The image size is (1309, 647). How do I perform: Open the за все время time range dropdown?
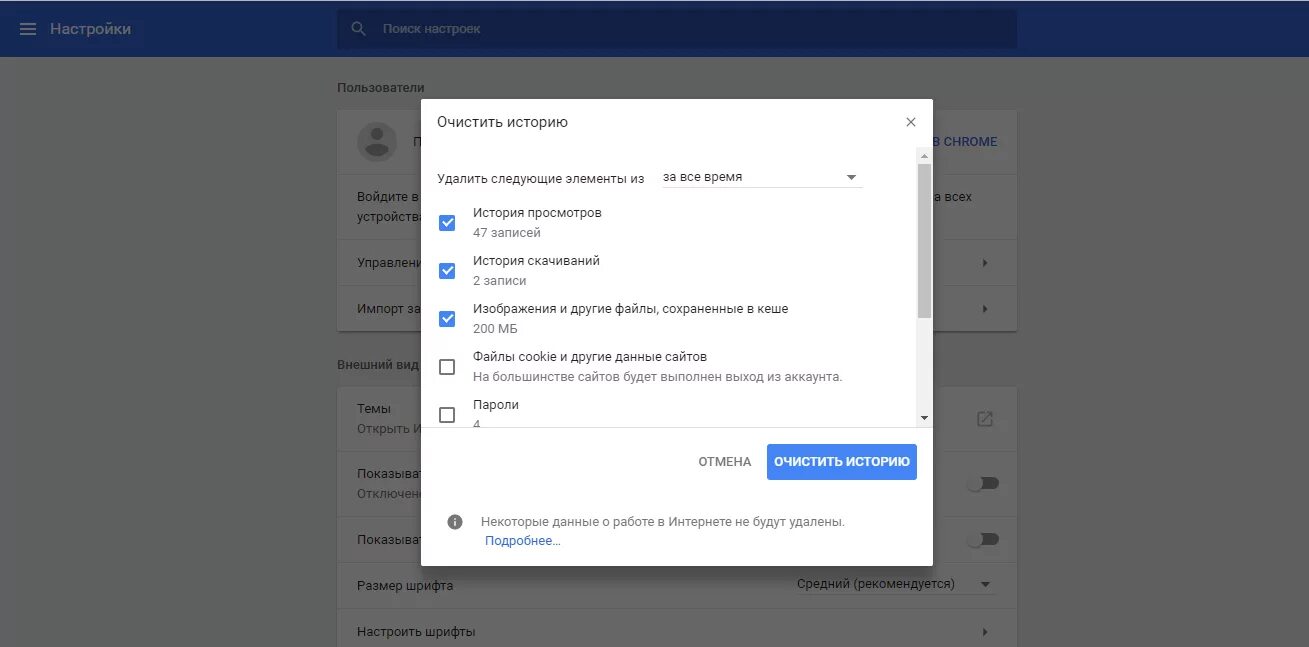pyautogui.click(x=761, y=177)
